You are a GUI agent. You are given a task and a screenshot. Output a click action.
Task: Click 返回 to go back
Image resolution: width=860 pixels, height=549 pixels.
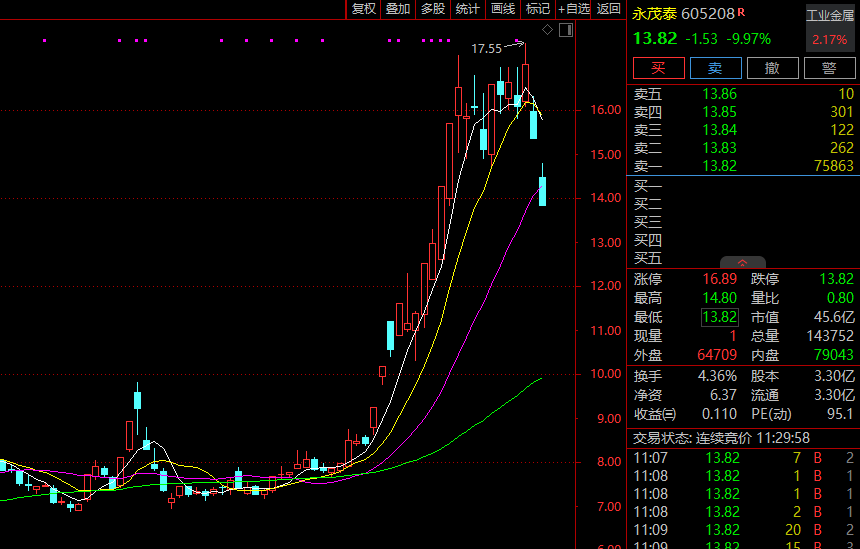click(x=609, y=9)
